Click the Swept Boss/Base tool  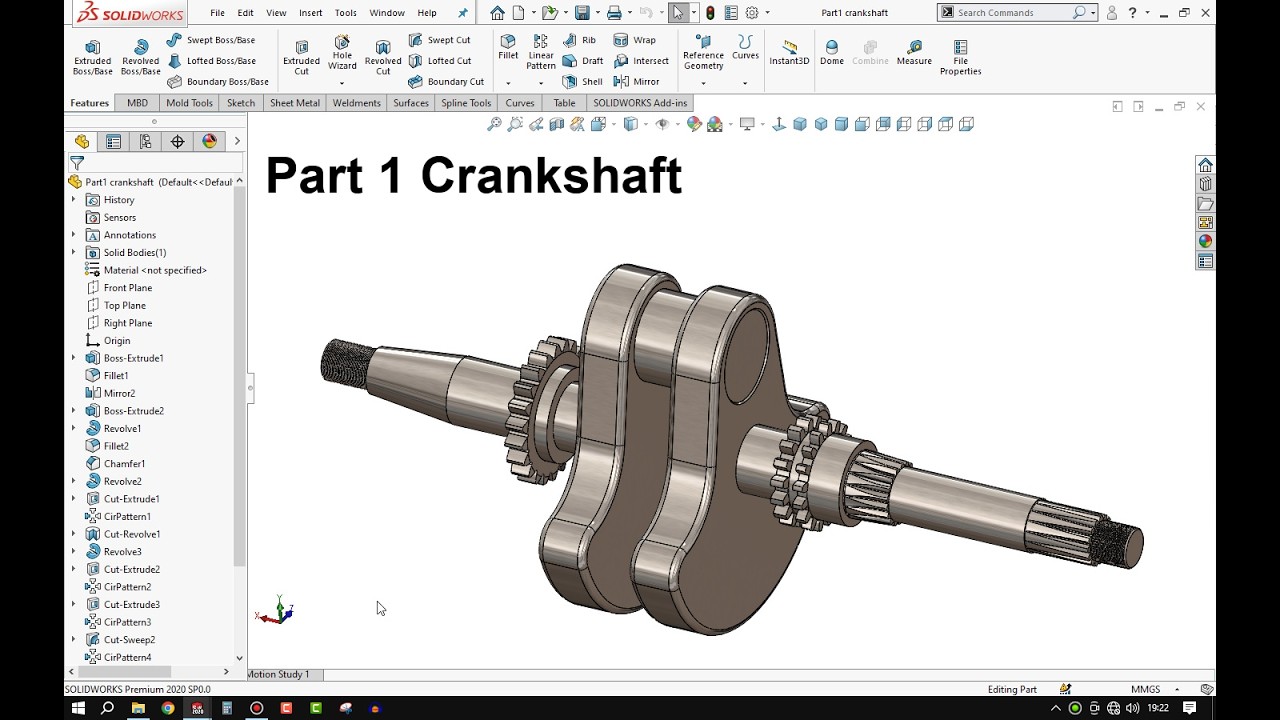[211, 40]
